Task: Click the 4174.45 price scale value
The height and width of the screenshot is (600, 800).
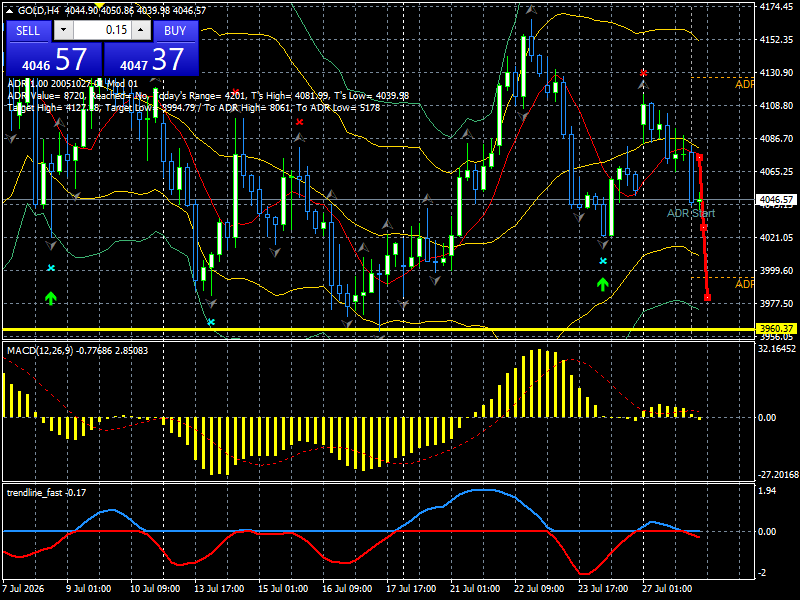Action: pos(776,7)
